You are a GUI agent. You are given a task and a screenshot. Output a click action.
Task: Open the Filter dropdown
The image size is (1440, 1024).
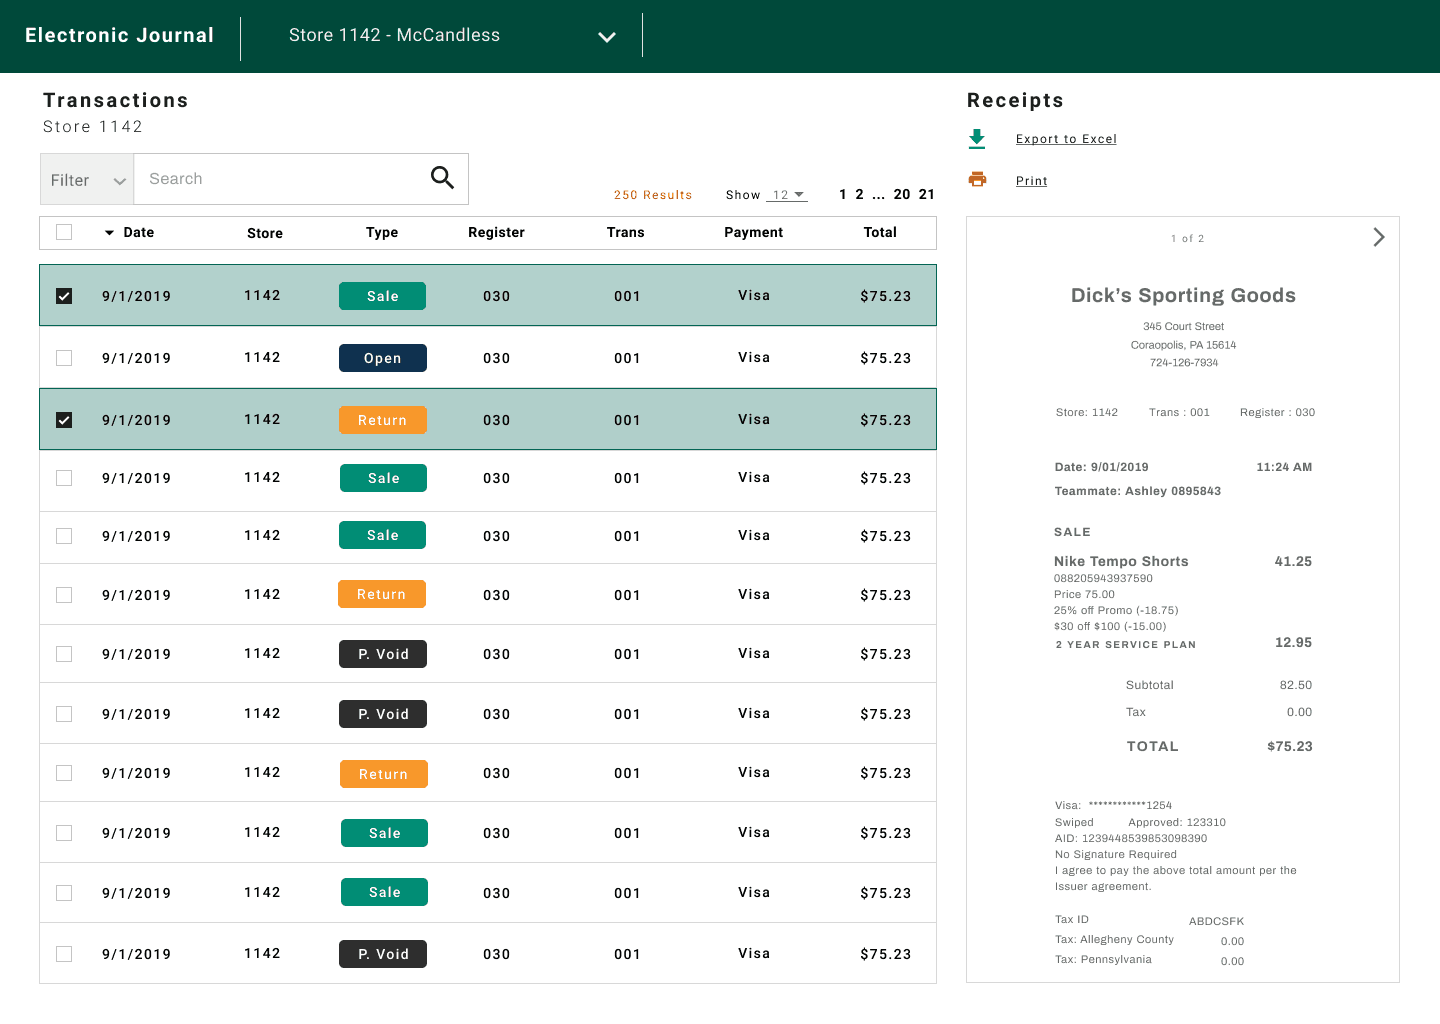[87, 180]
